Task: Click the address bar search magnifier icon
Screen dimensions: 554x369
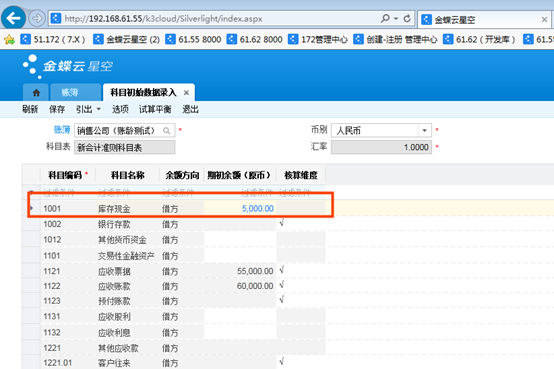Action: [x=385, y=18]
